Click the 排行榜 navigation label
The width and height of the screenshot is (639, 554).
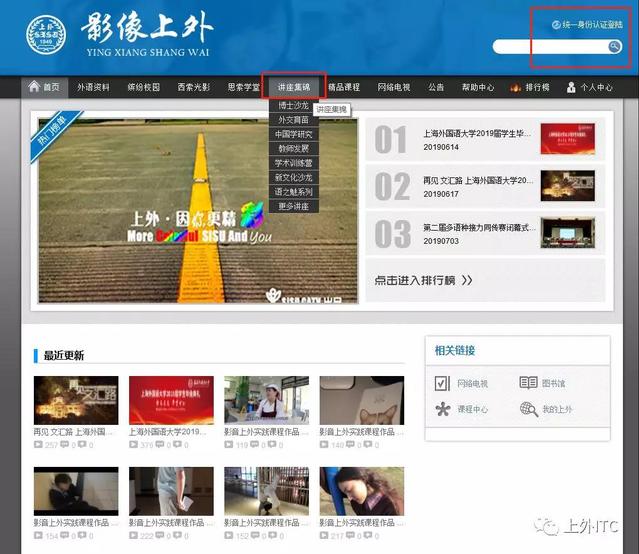[x=537, y=87]
